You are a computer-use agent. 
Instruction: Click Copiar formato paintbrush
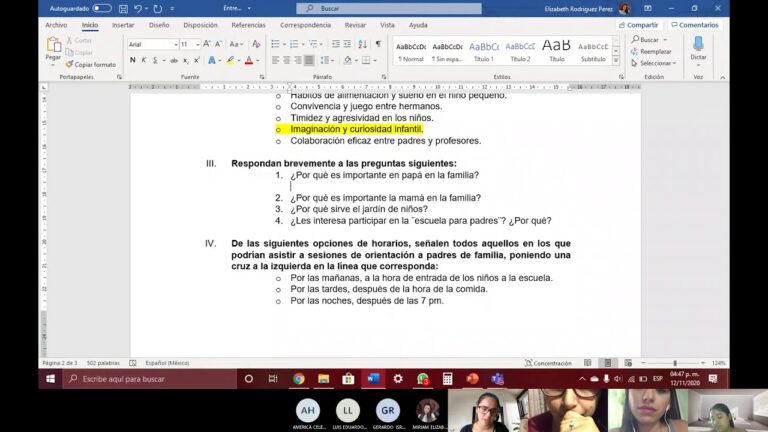coord(91,65)
